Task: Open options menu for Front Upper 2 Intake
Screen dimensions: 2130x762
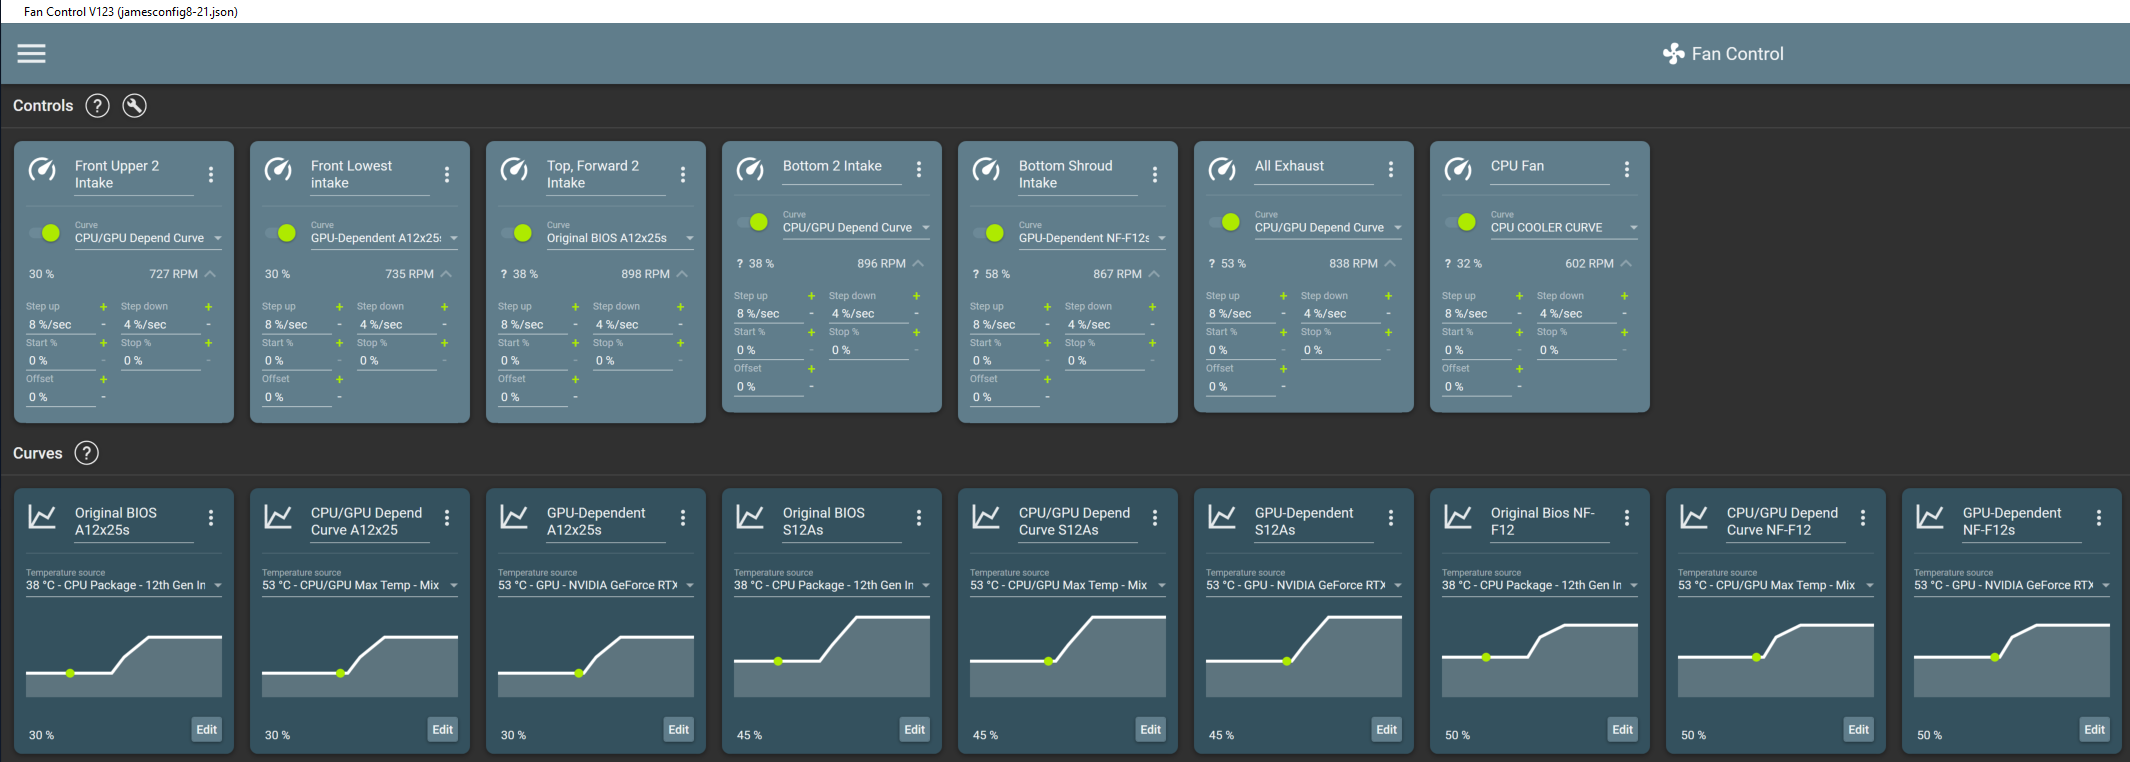Action: 211,174
